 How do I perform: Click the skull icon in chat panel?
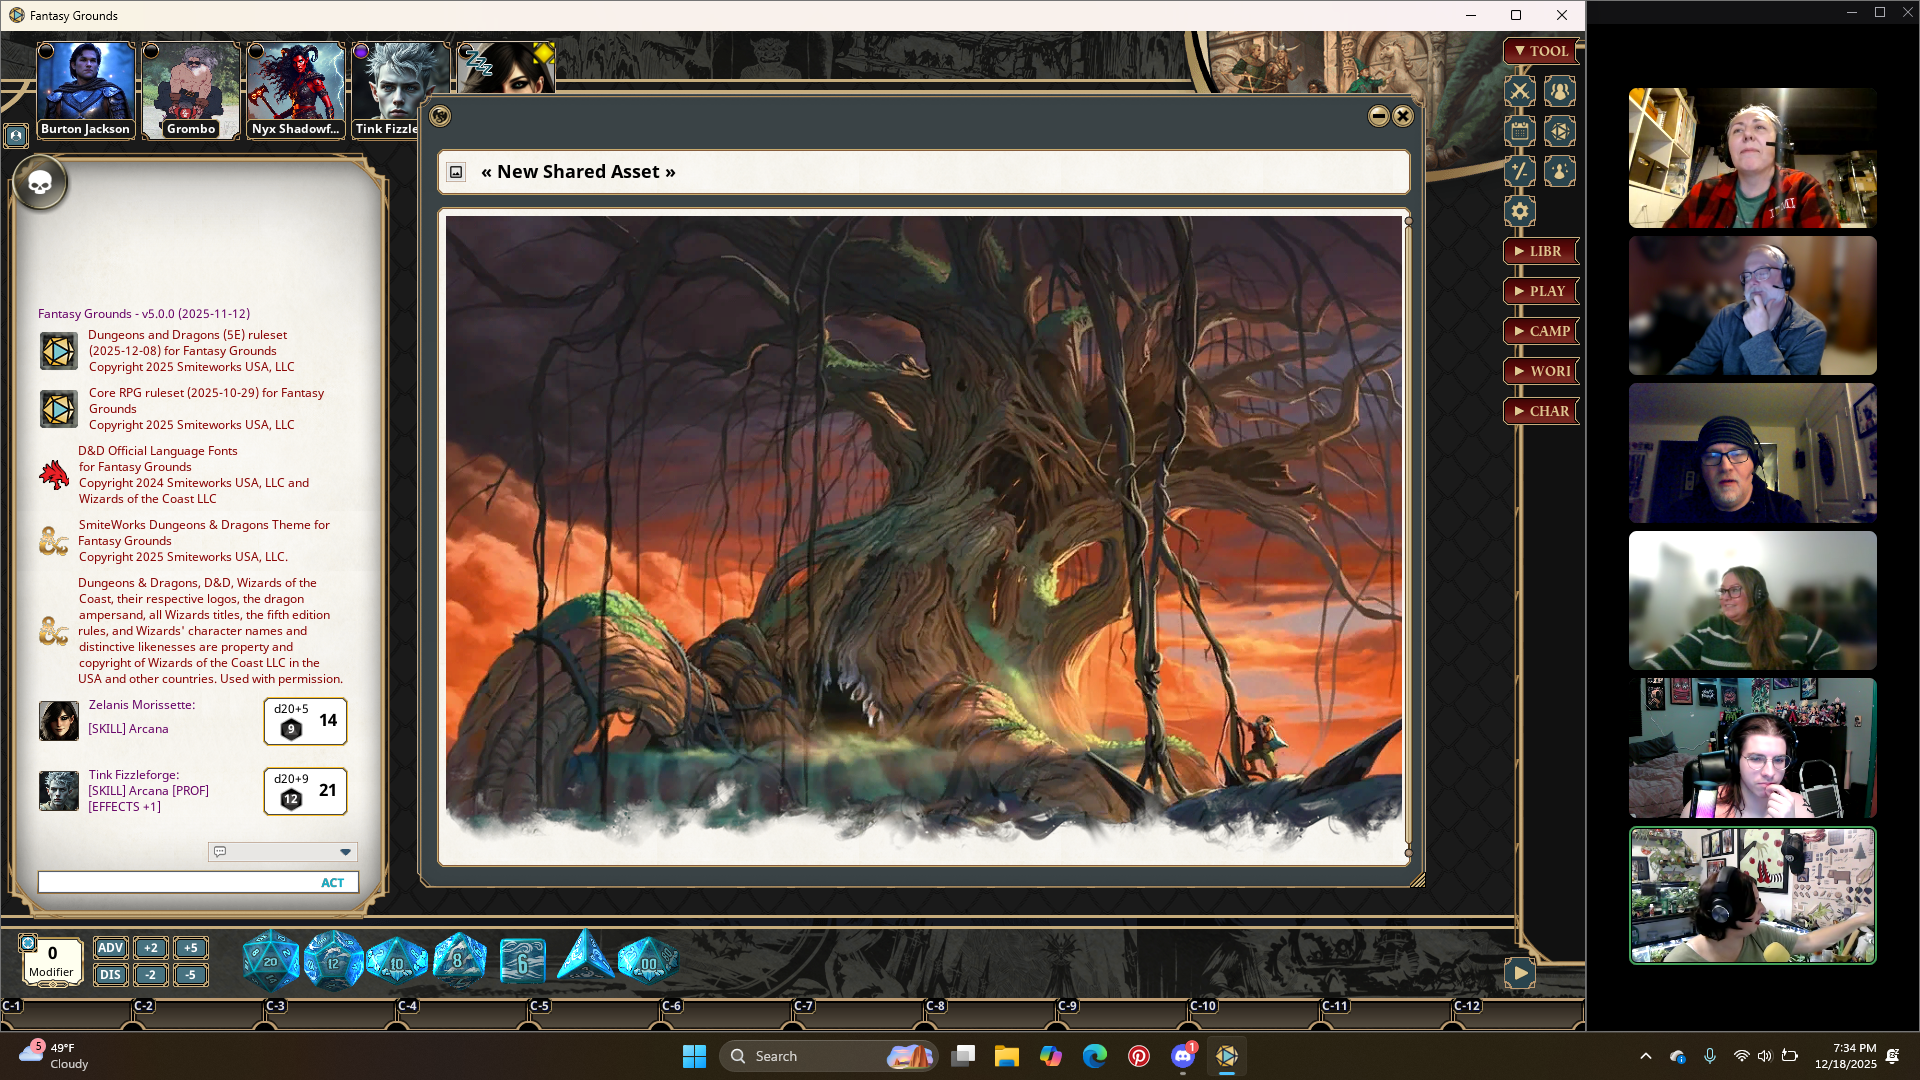point(40,183)
